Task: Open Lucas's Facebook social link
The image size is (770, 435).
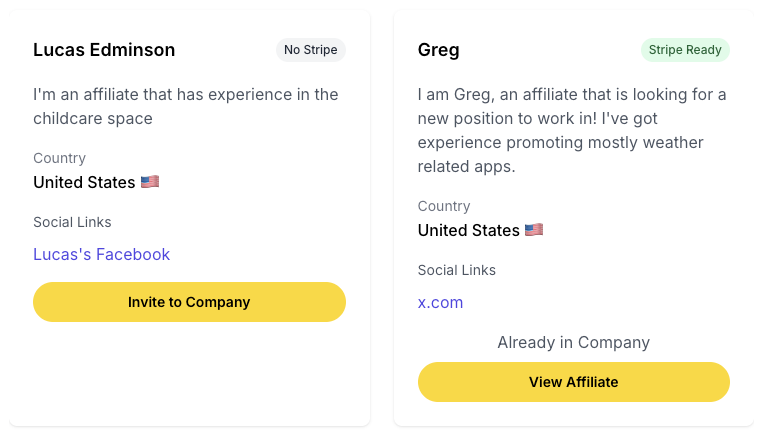Action: 101,254
